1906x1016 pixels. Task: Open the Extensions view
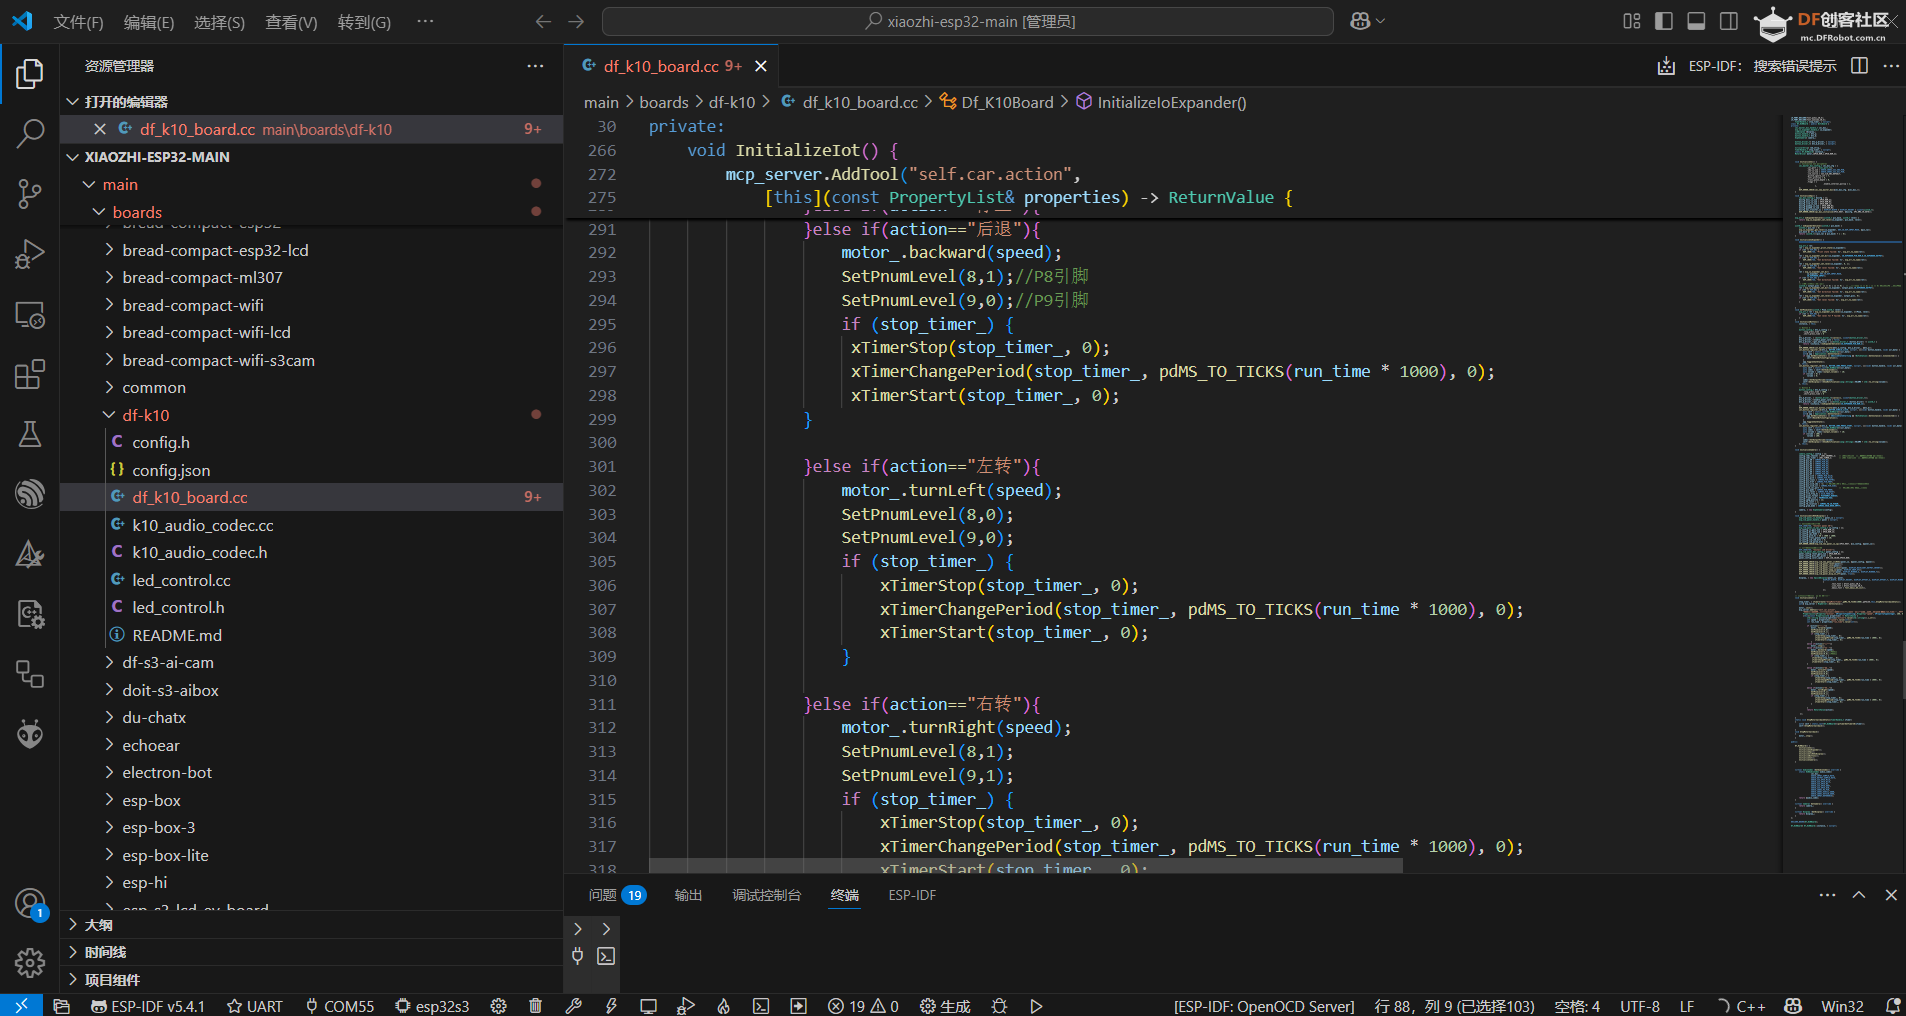click(x=30, y=374)
